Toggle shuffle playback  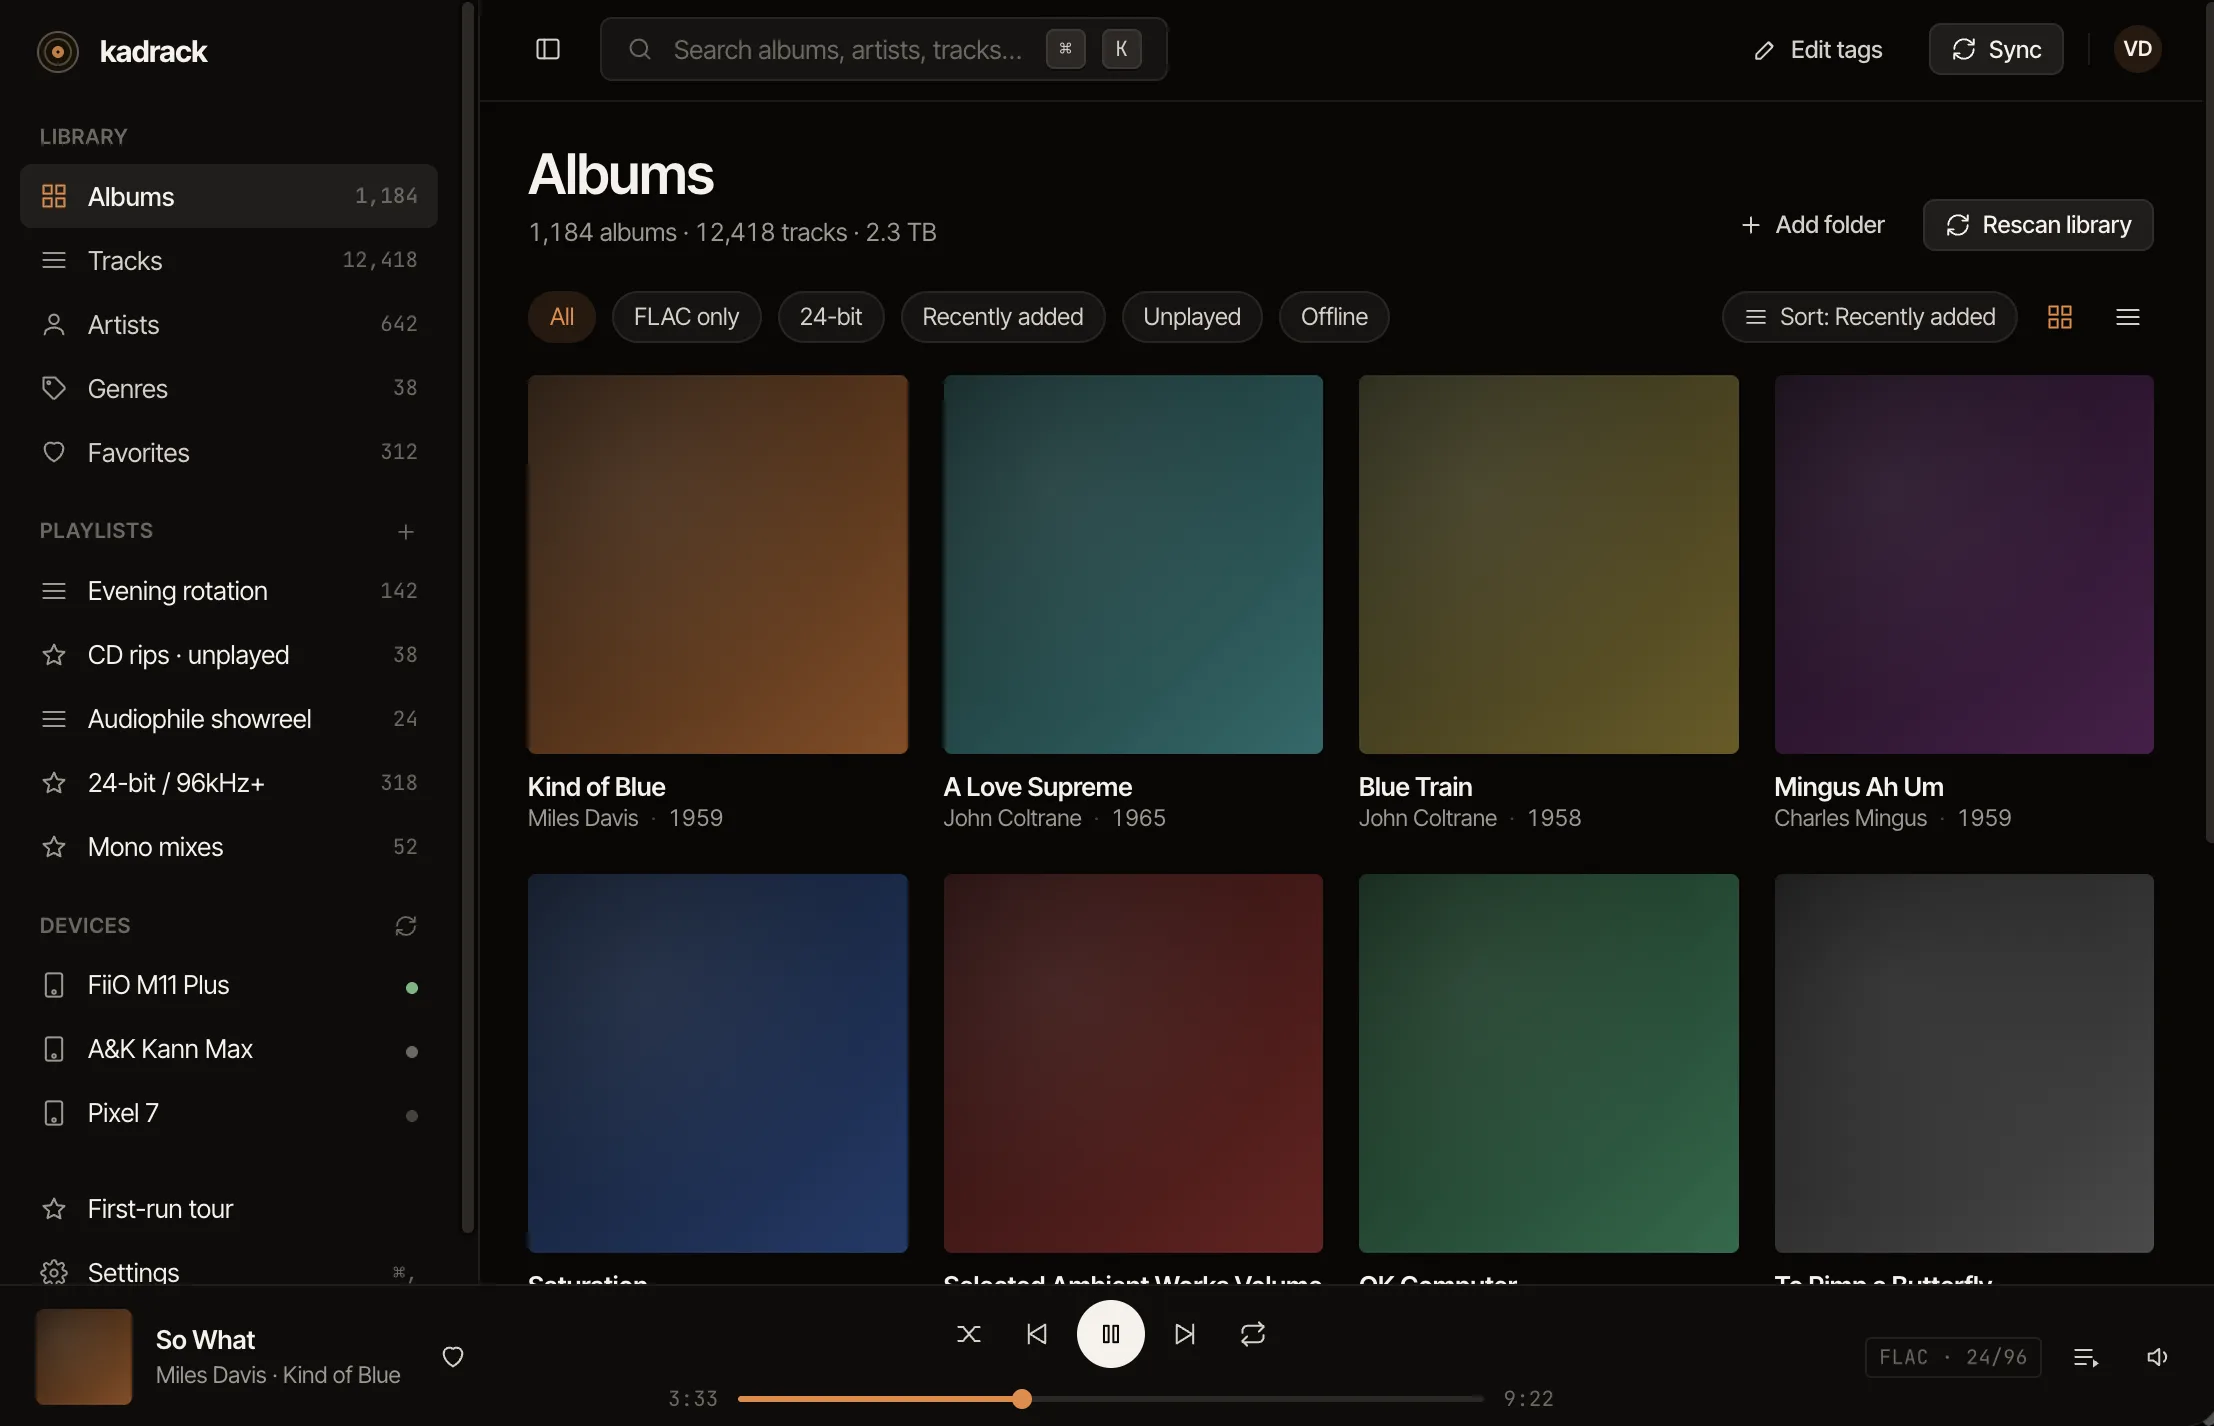pos(969,1334)
